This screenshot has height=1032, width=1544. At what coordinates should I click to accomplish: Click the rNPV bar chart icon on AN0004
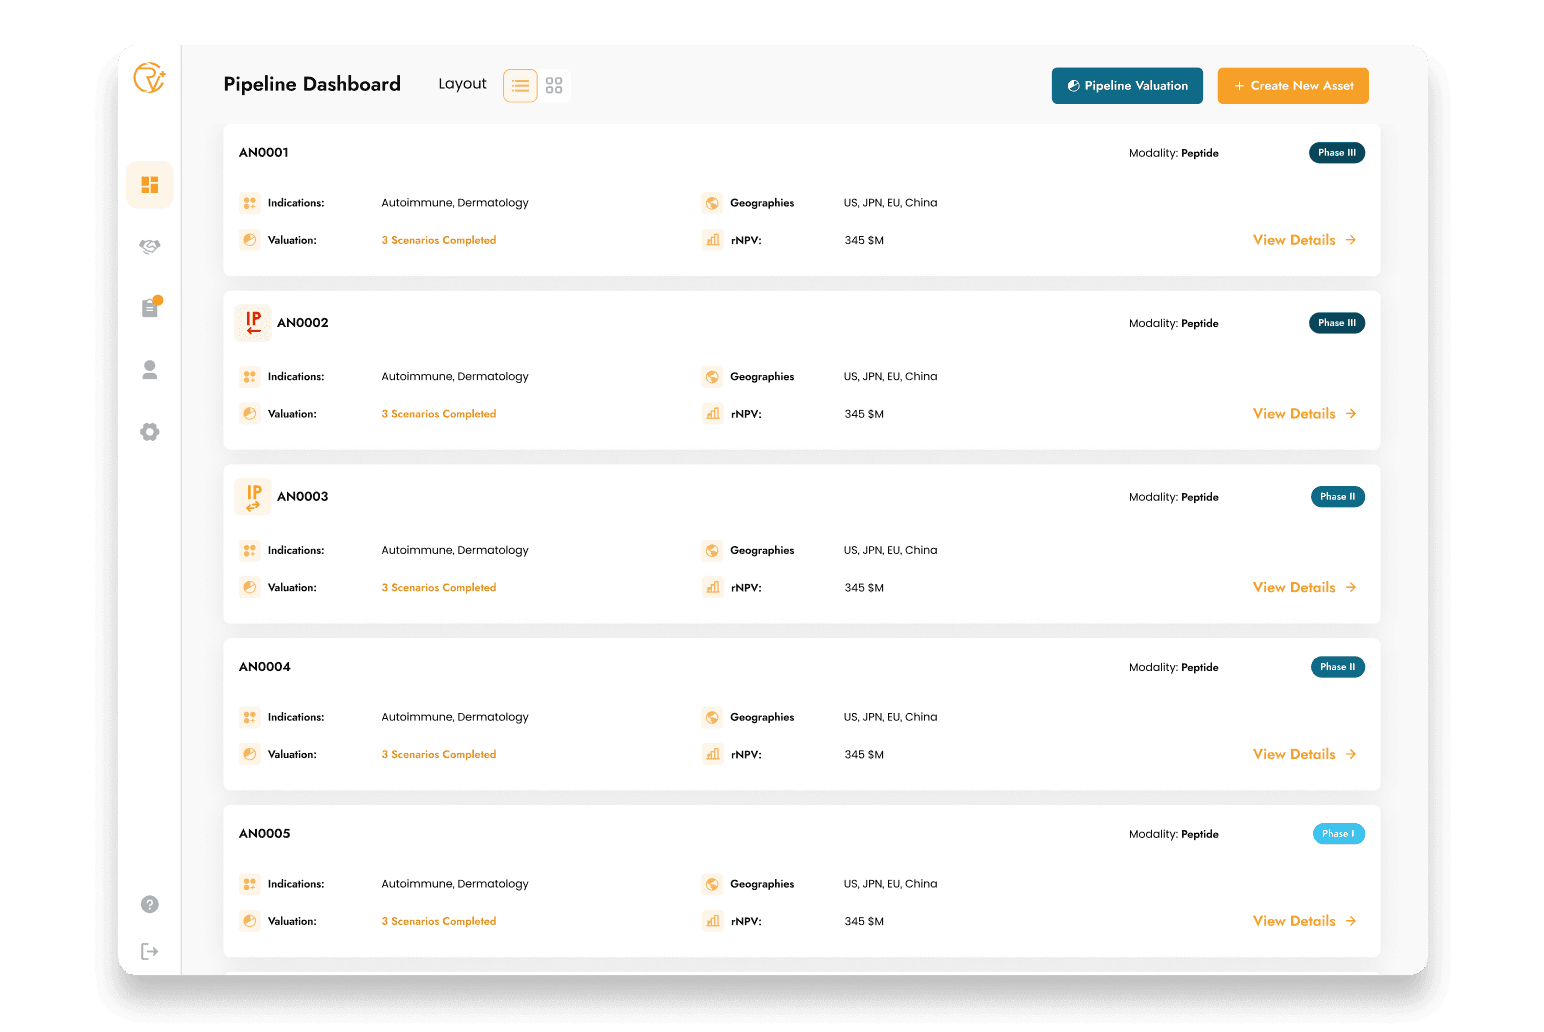click(712, 754)
